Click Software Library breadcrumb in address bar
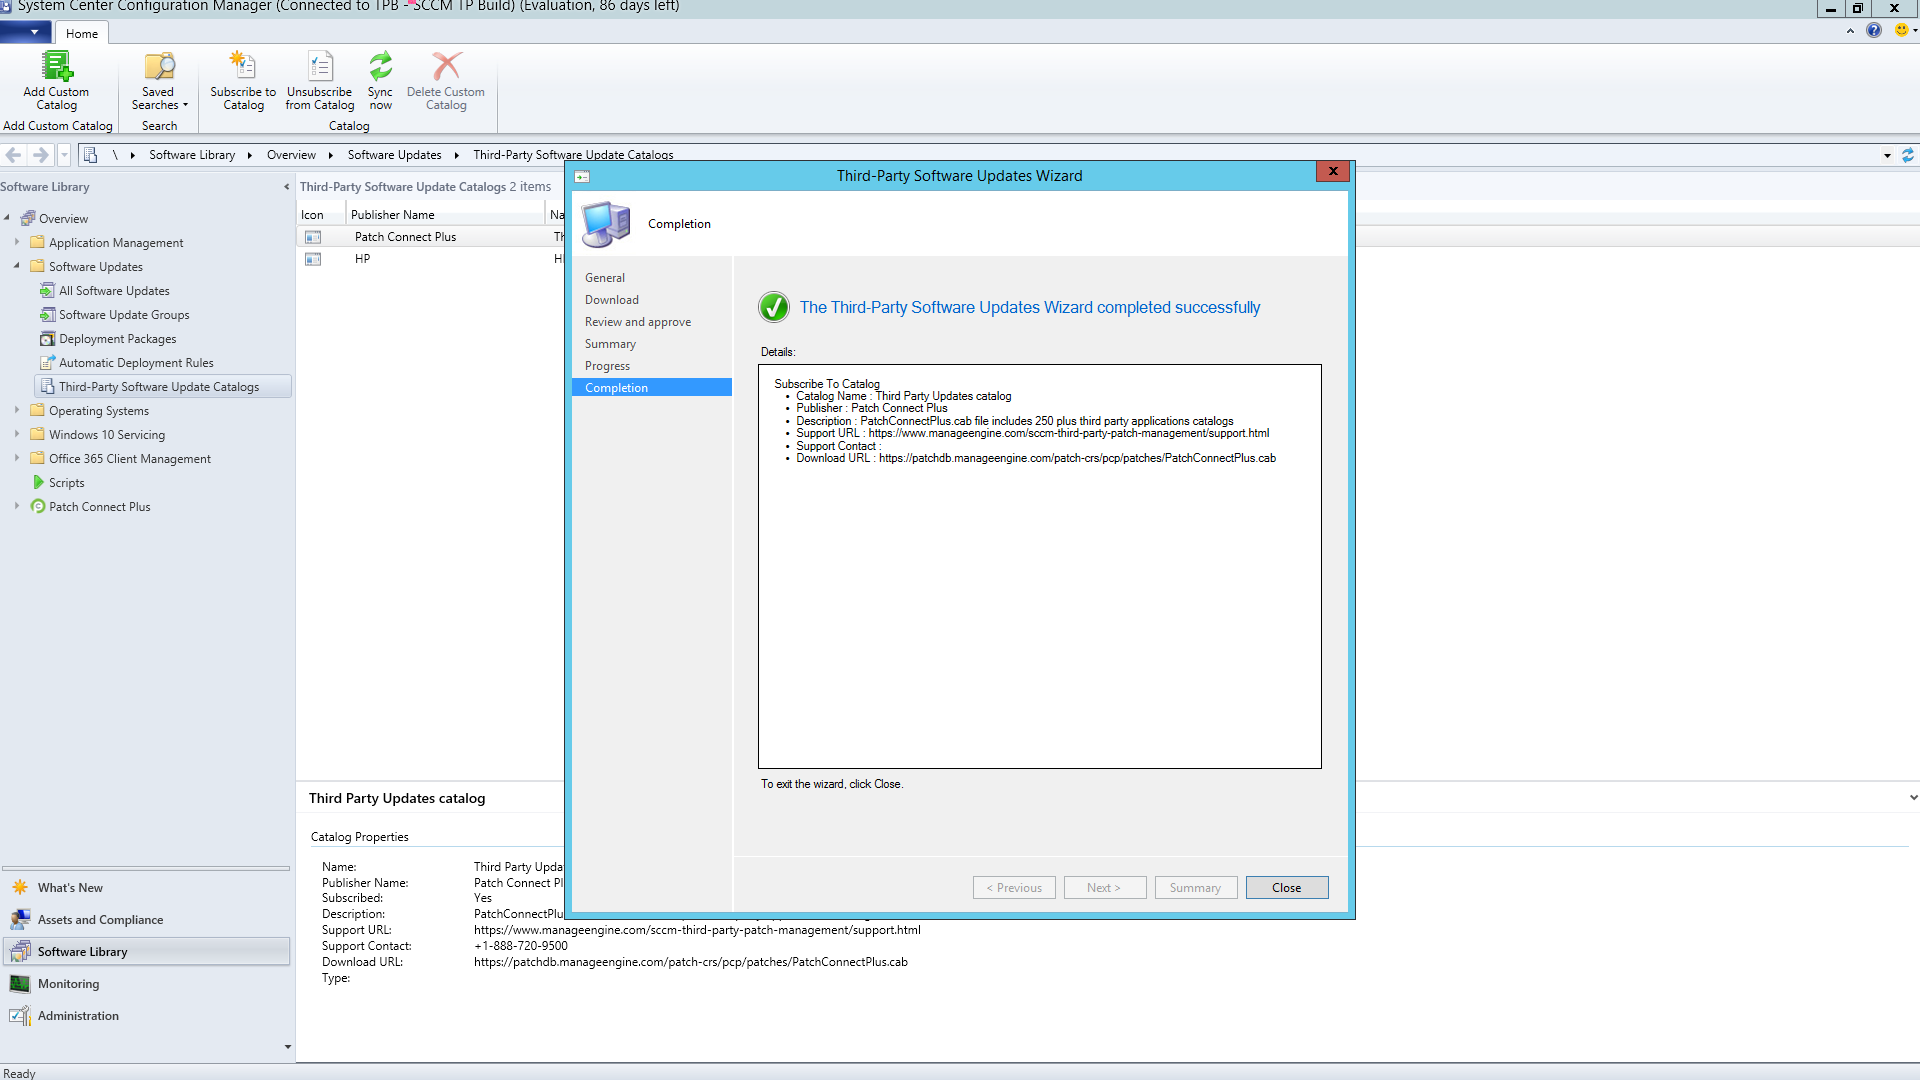 [x=192, y=155]
